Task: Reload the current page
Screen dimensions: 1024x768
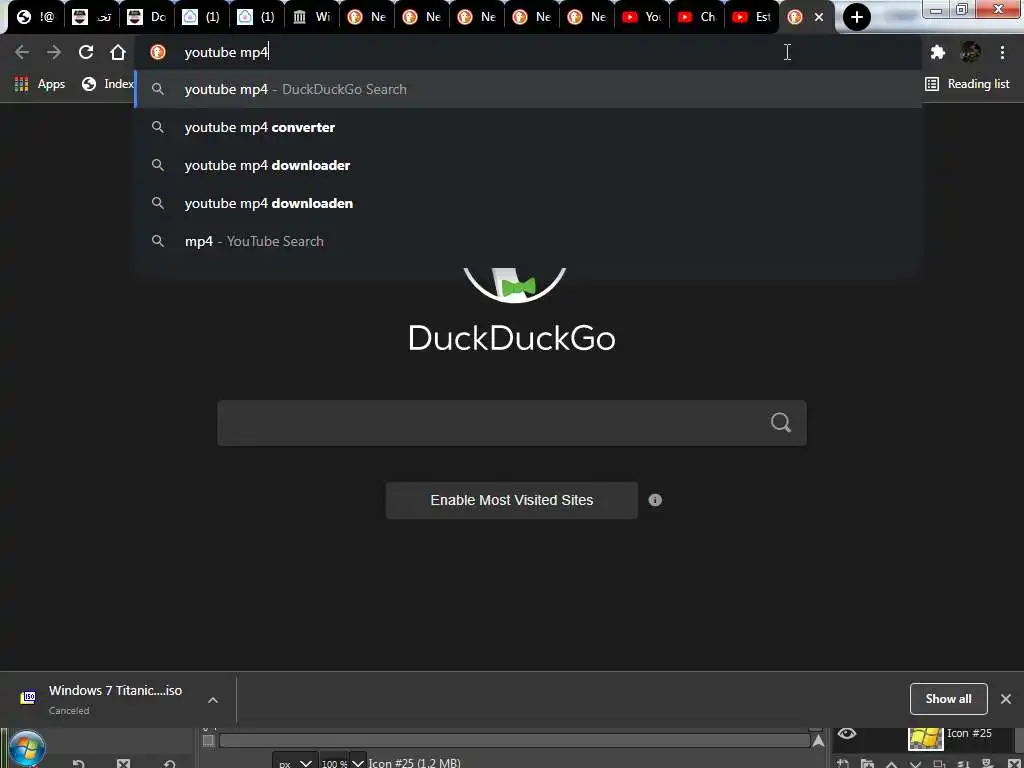Action: click(86, 52)
